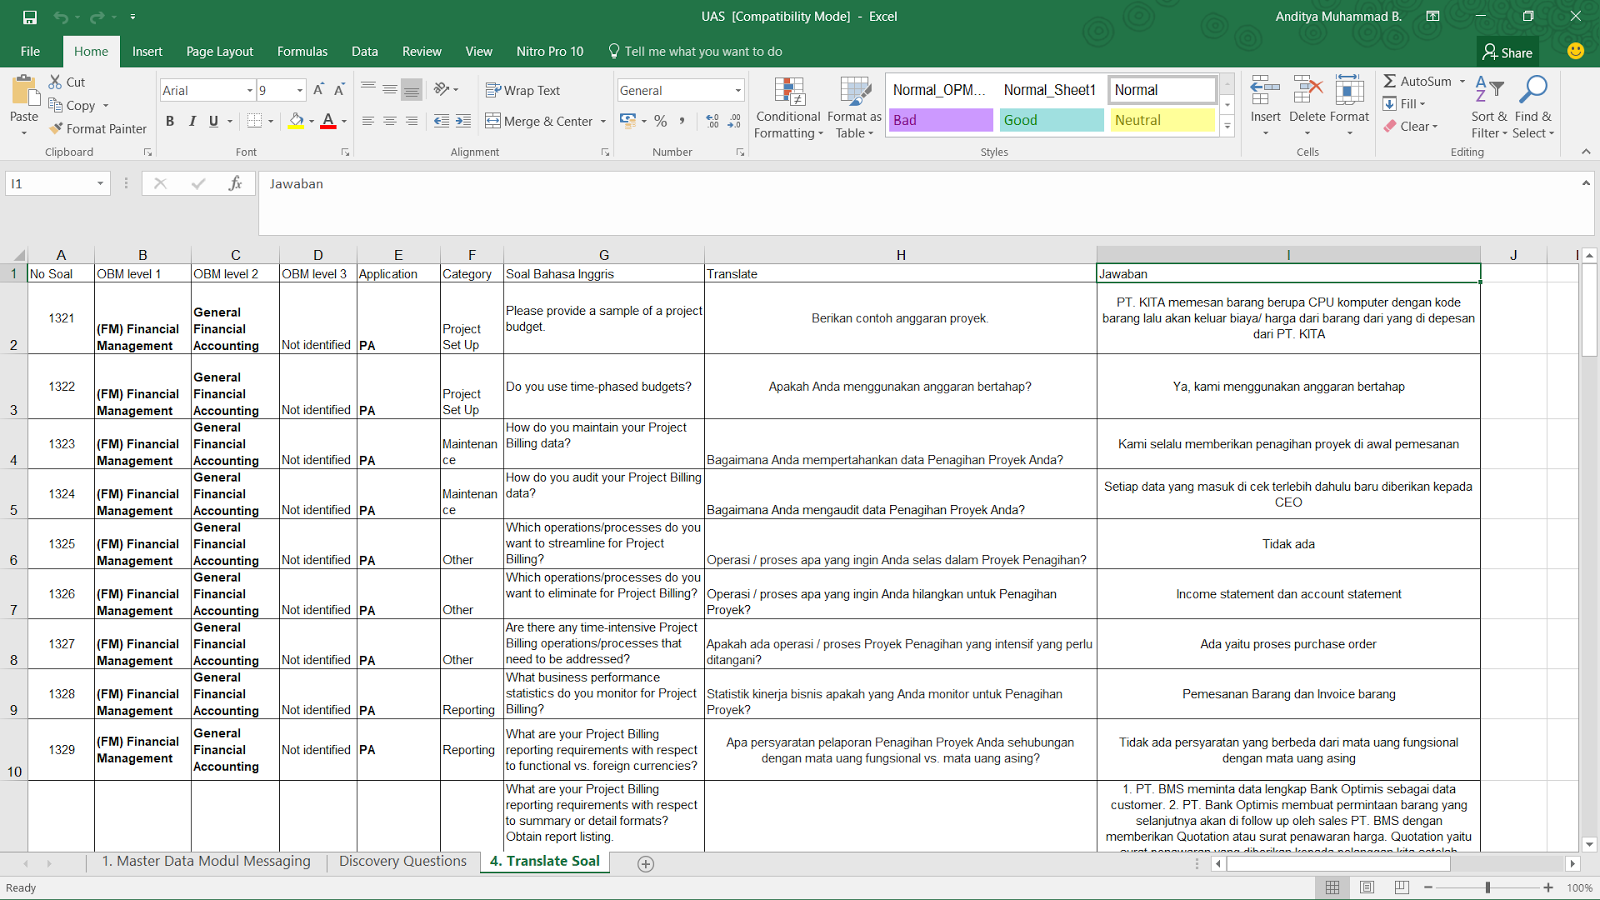Open the Formulas ribbon tab
The width and height of the screenshot is (1600, 900).
(302, 52)
